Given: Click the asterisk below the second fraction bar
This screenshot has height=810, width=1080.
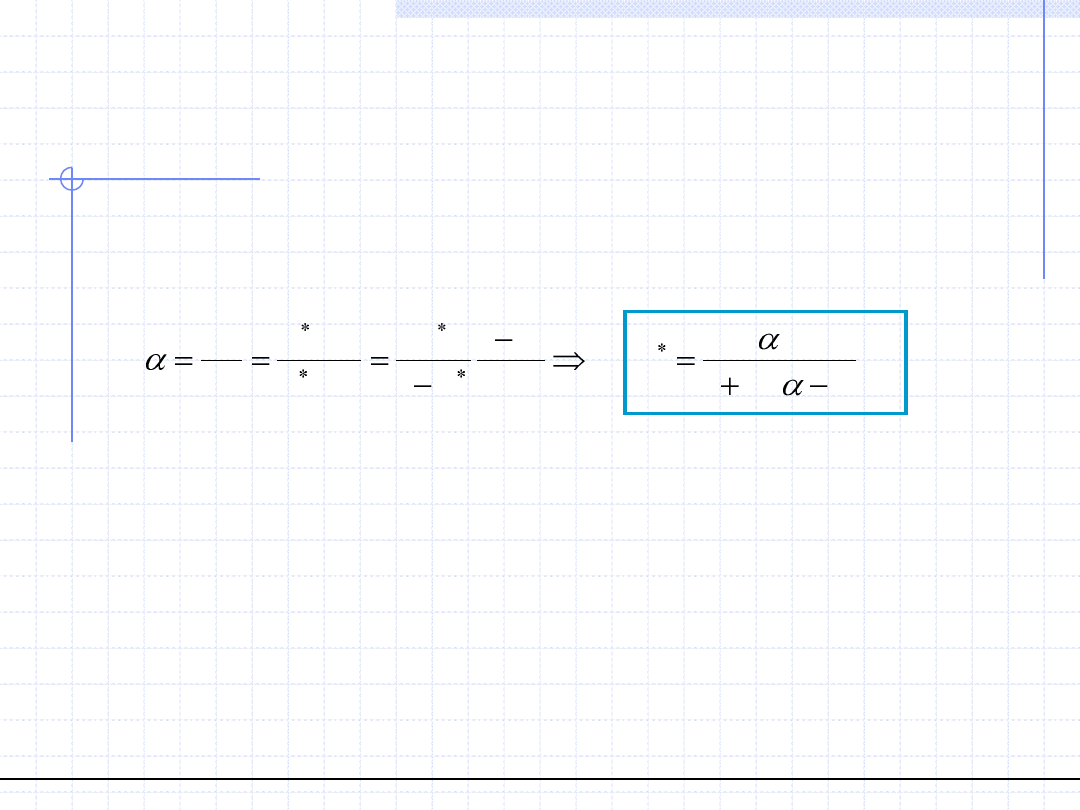Looking at the screenshot, I should 303,374.
